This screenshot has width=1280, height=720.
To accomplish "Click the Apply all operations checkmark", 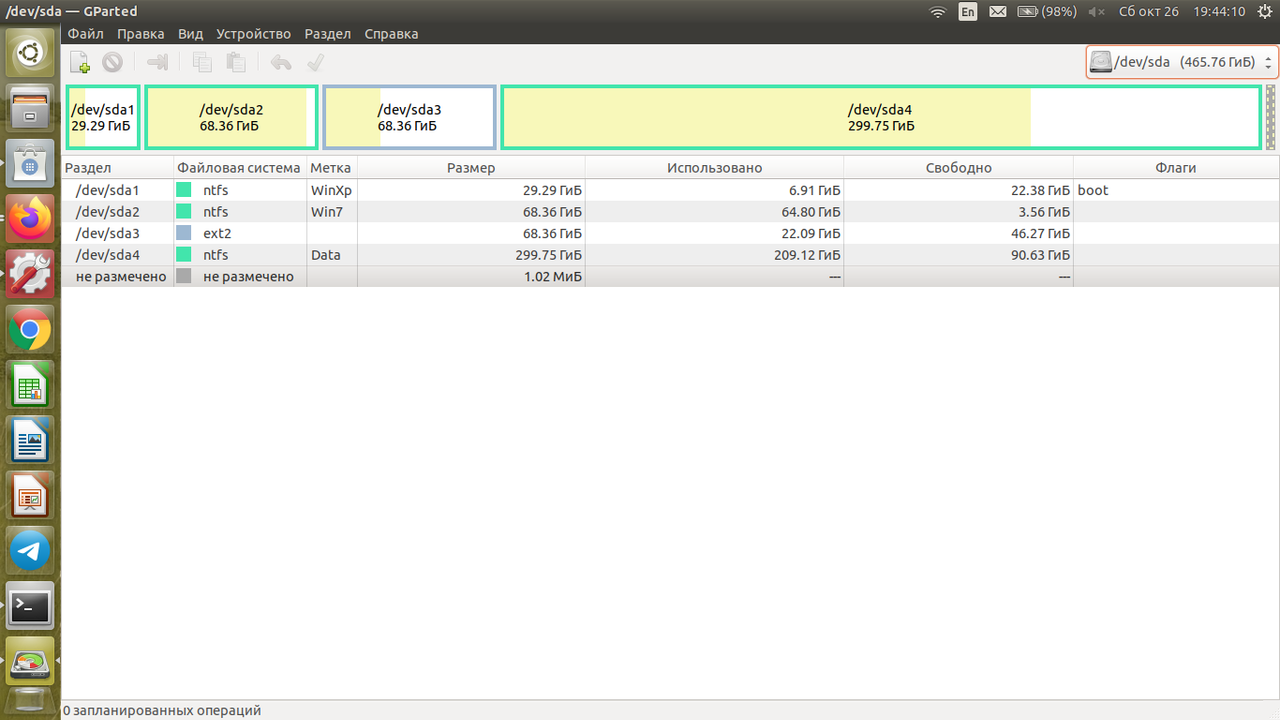I will (x=314, y=62).
